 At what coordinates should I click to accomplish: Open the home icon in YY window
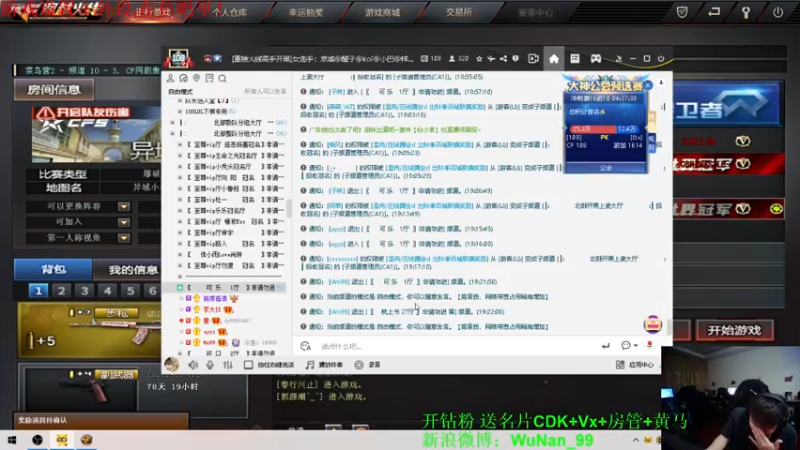tap(554, 59)
